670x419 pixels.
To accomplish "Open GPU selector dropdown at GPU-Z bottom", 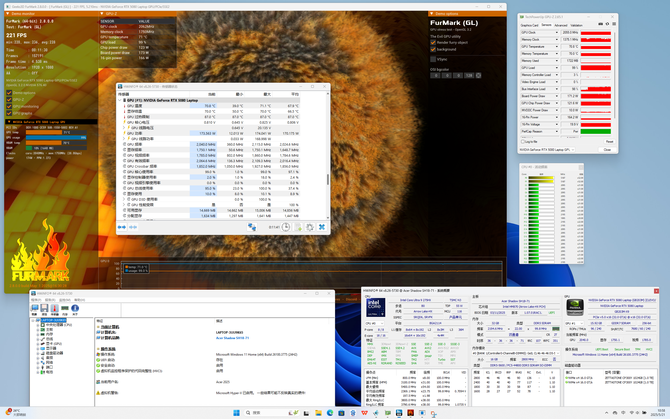I will coord(547,149).
